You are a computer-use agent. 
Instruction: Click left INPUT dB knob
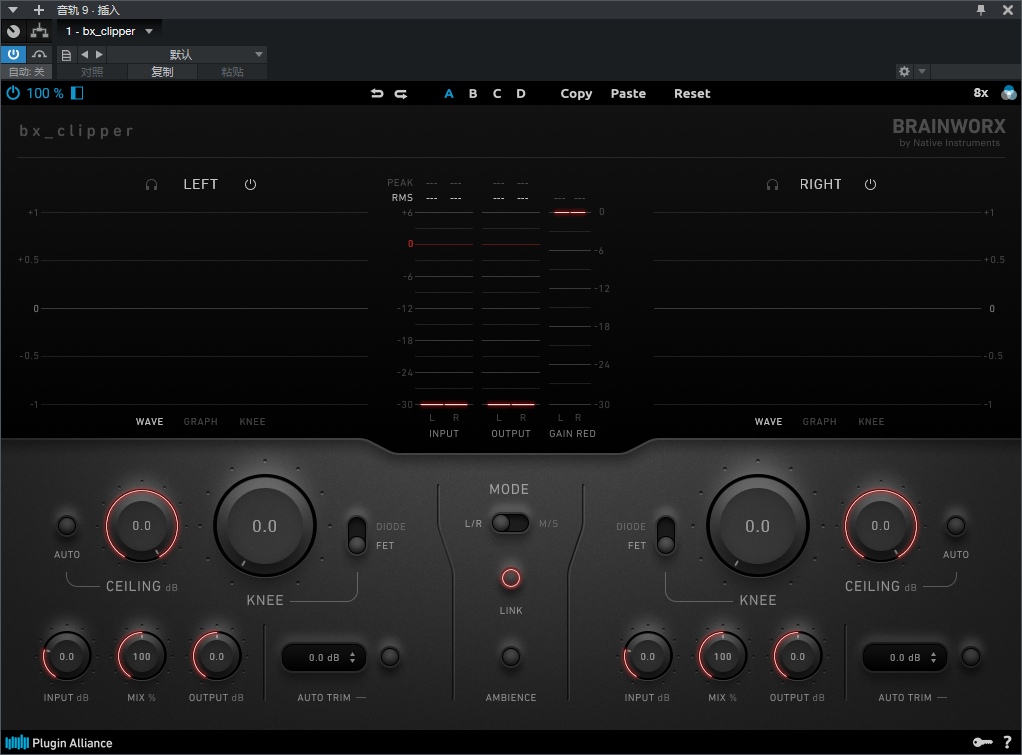[66, 657]
